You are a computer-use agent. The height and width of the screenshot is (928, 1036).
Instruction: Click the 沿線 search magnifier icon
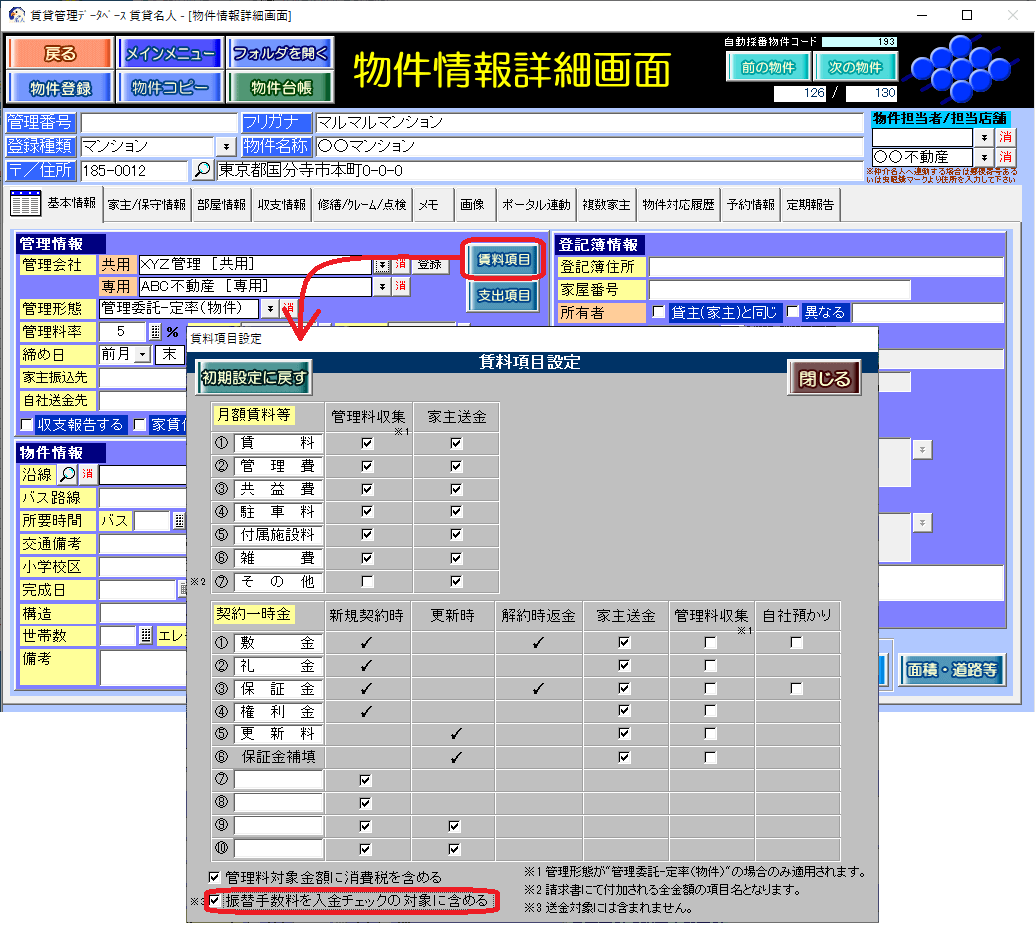pos(68,474)
